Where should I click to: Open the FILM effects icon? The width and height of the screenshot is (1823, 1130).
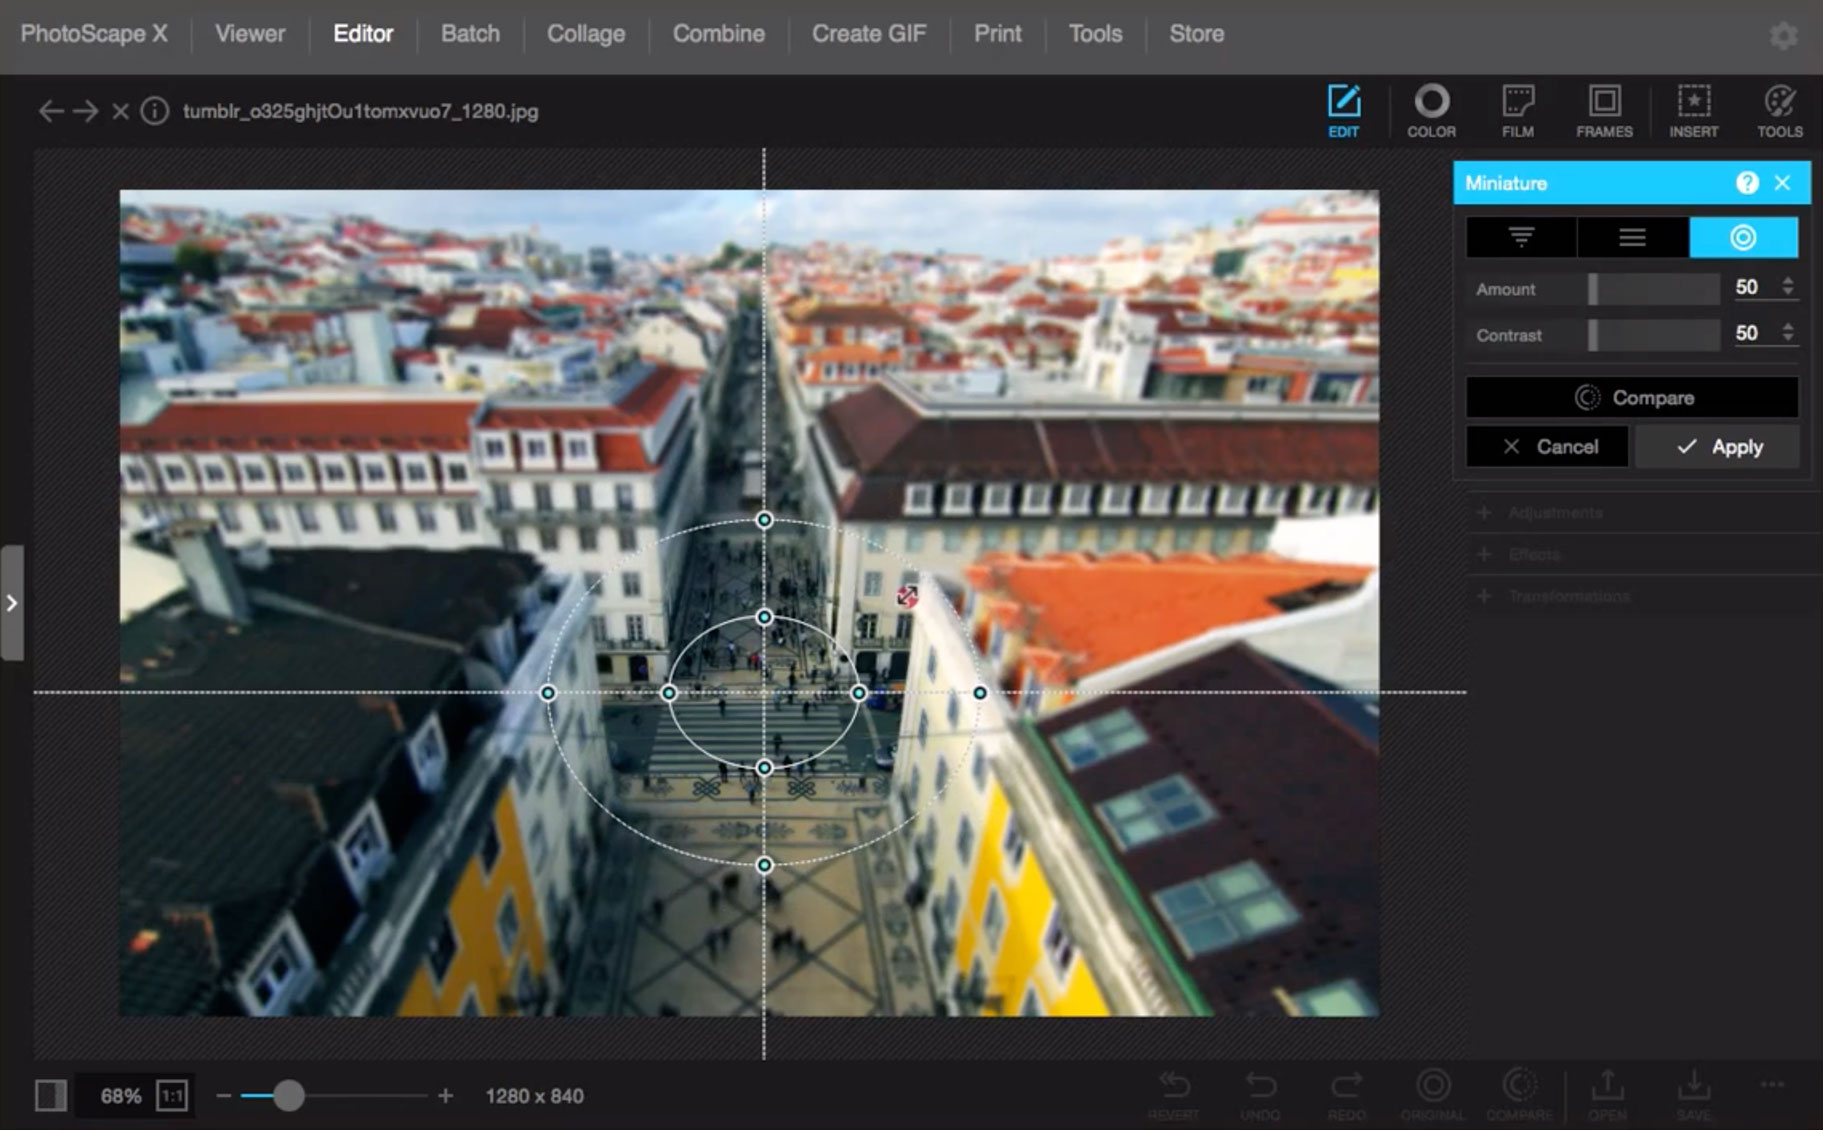[1517, 111]
